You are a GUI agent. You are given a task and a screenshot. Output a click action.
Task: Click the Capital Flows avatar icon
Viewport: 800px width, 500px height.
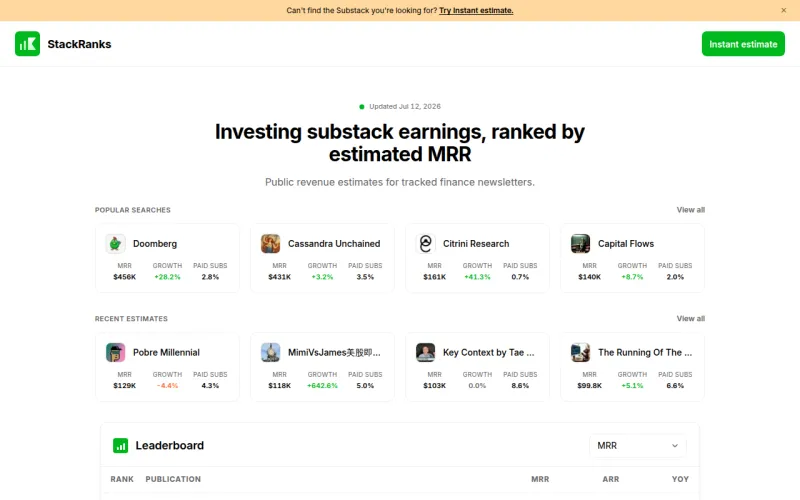point(580,243)
